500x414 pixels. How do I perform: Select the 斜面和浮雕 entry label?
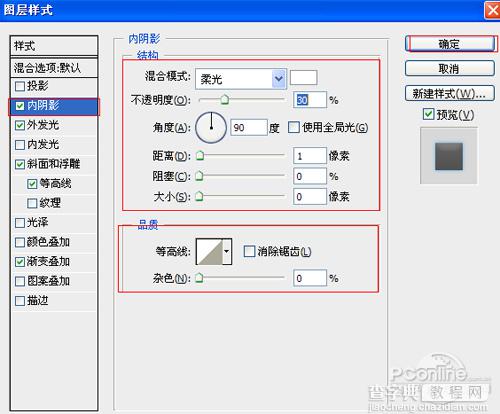pos(54,164)
